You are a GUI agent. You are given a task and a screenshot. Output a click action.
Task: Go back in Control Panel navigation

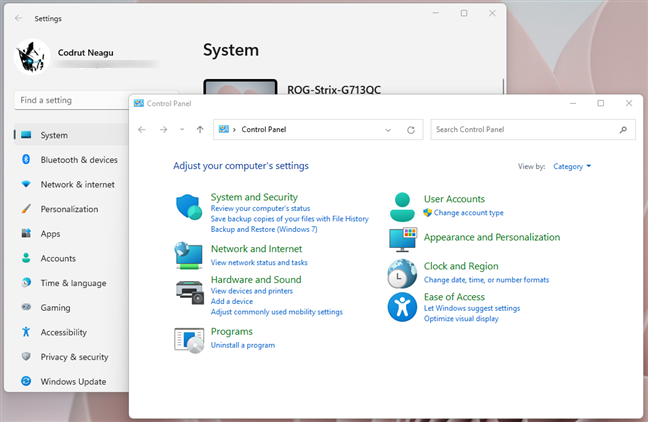(142, 130)
